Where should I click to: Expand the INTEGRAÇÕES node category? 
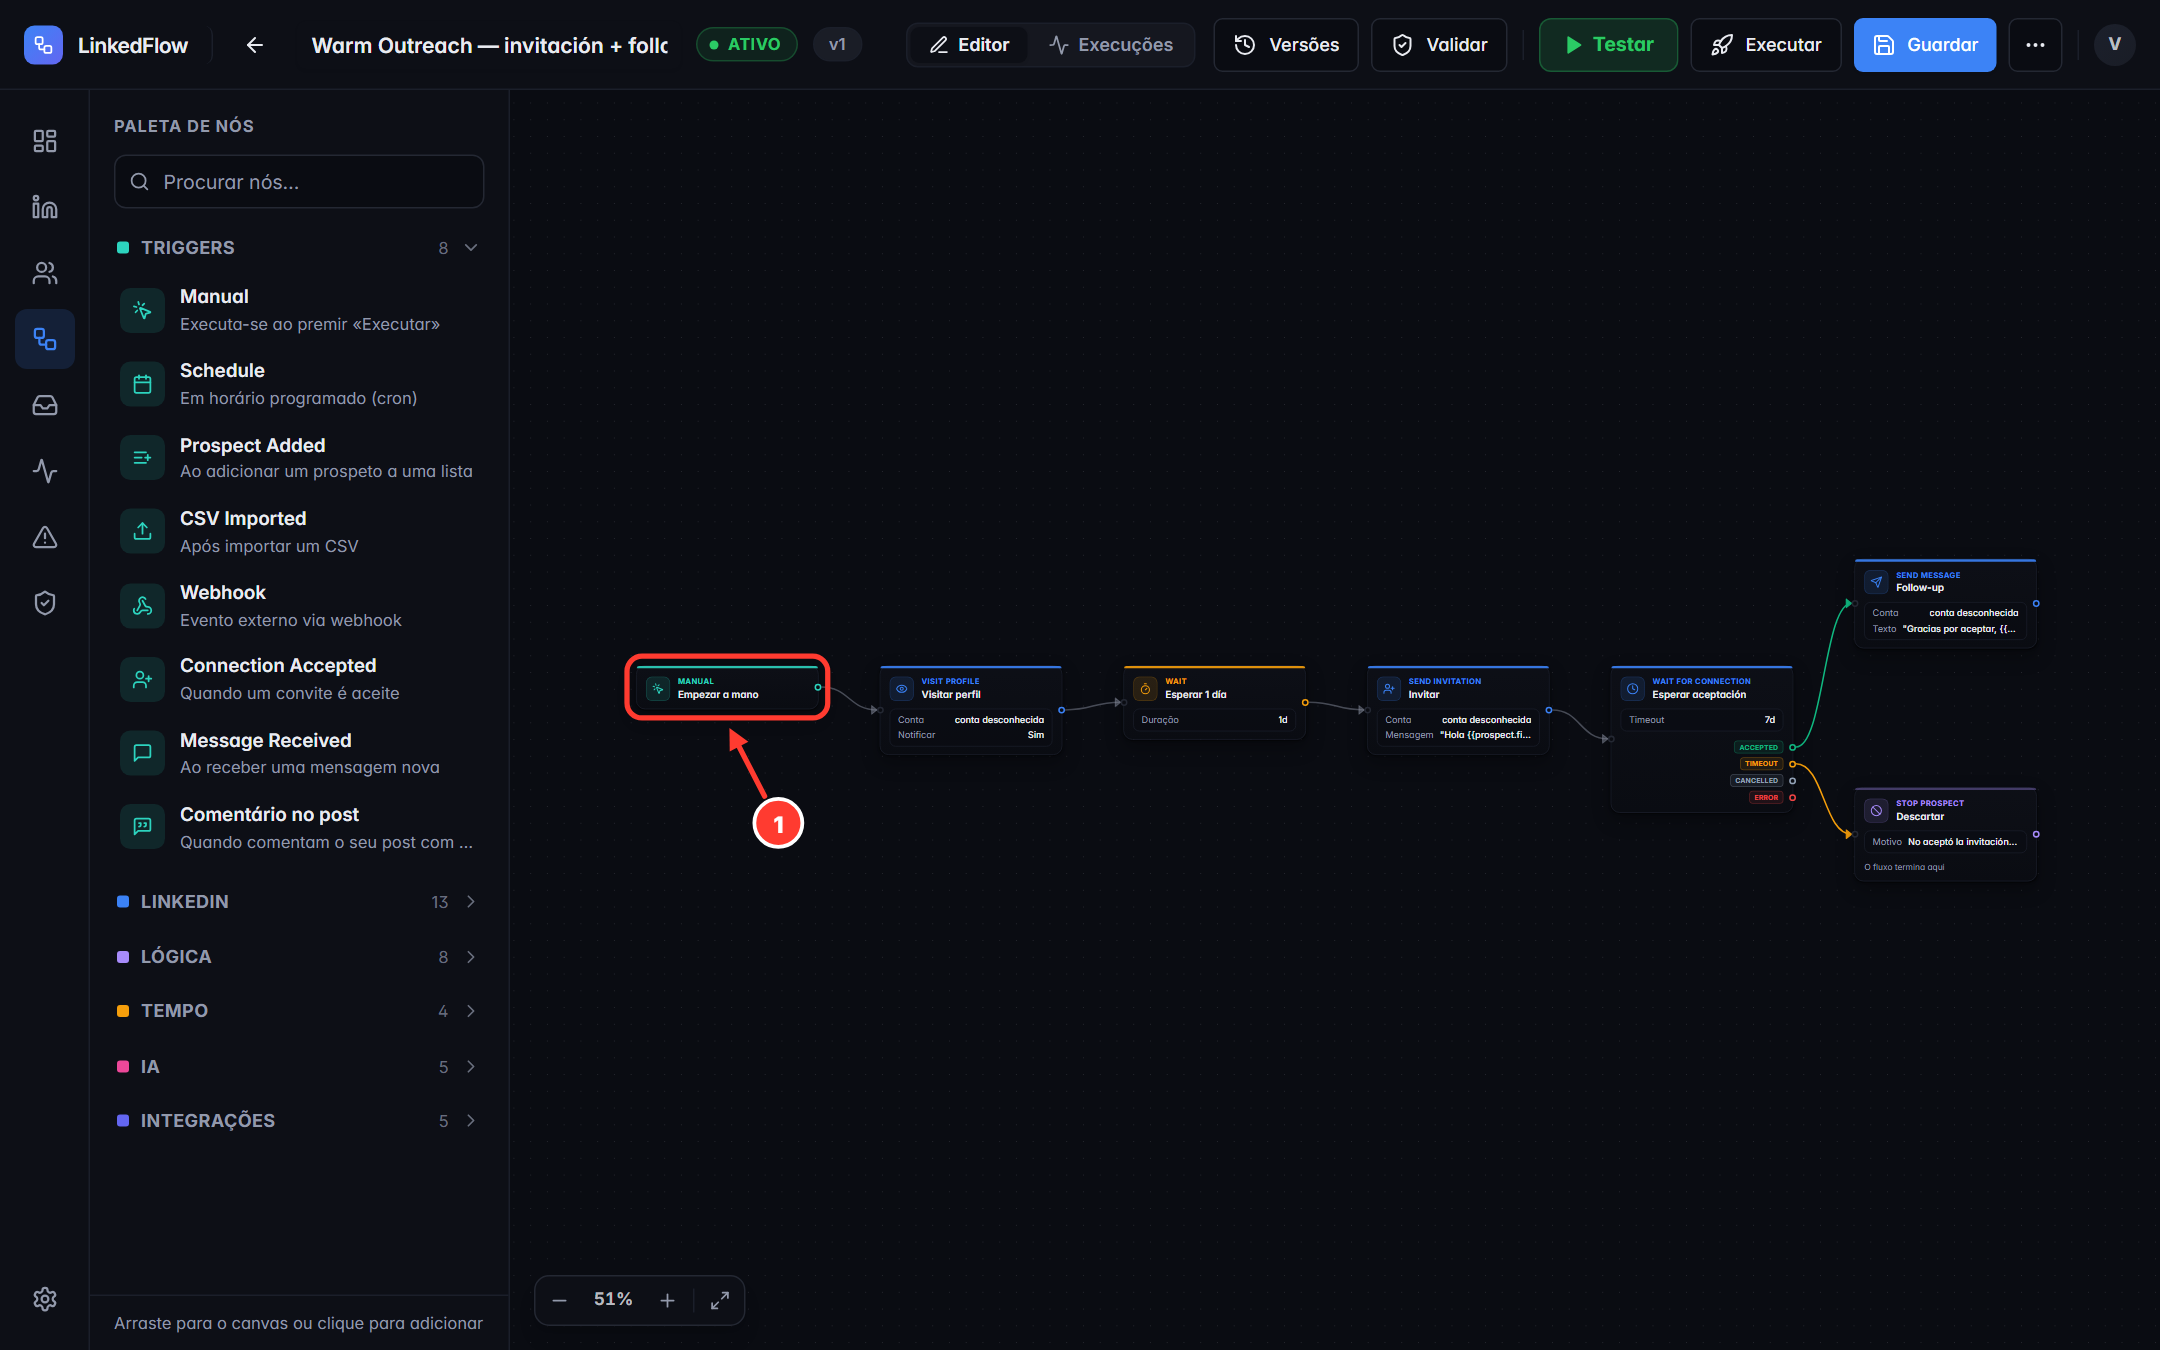pyautogui.click(x=299, y=1121)
